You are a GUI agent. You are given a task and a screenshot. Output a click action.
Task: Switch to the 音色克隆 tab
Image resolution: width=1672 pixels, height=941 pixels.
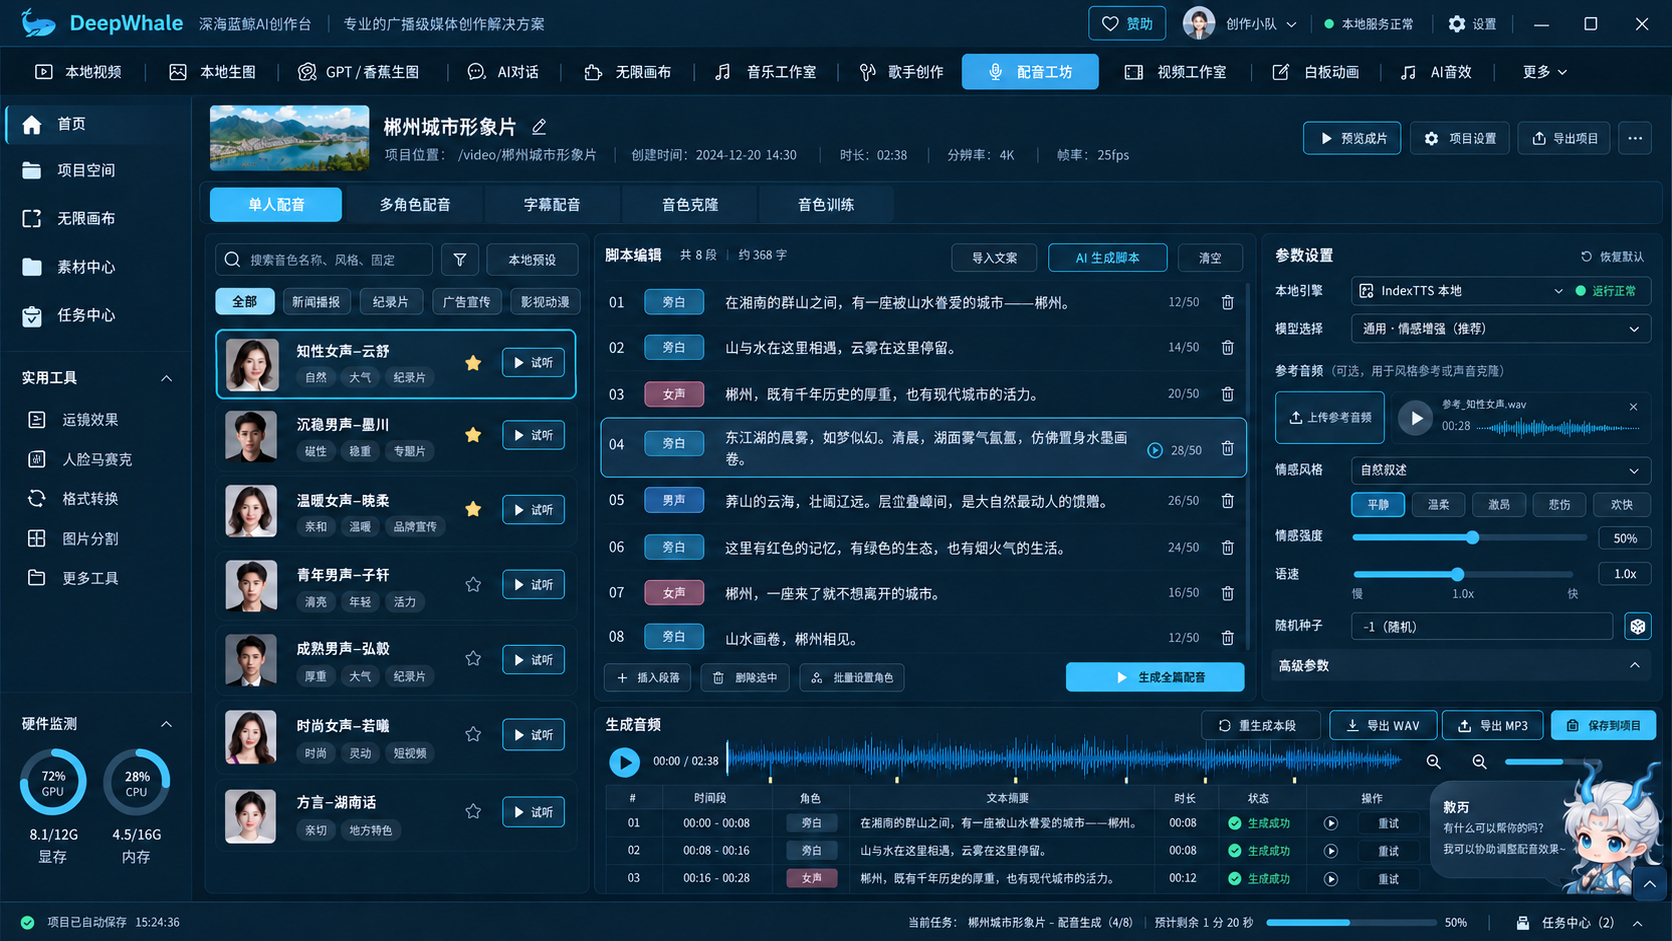690,205
